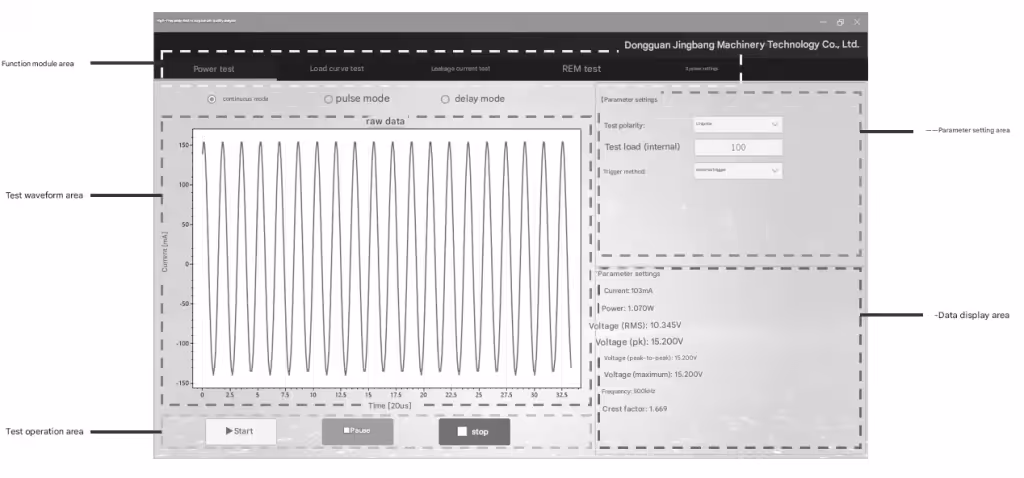The width and height of the screenshot is (1024, 478).
Task: Click the stop button
Action: [x=474, y=432]
